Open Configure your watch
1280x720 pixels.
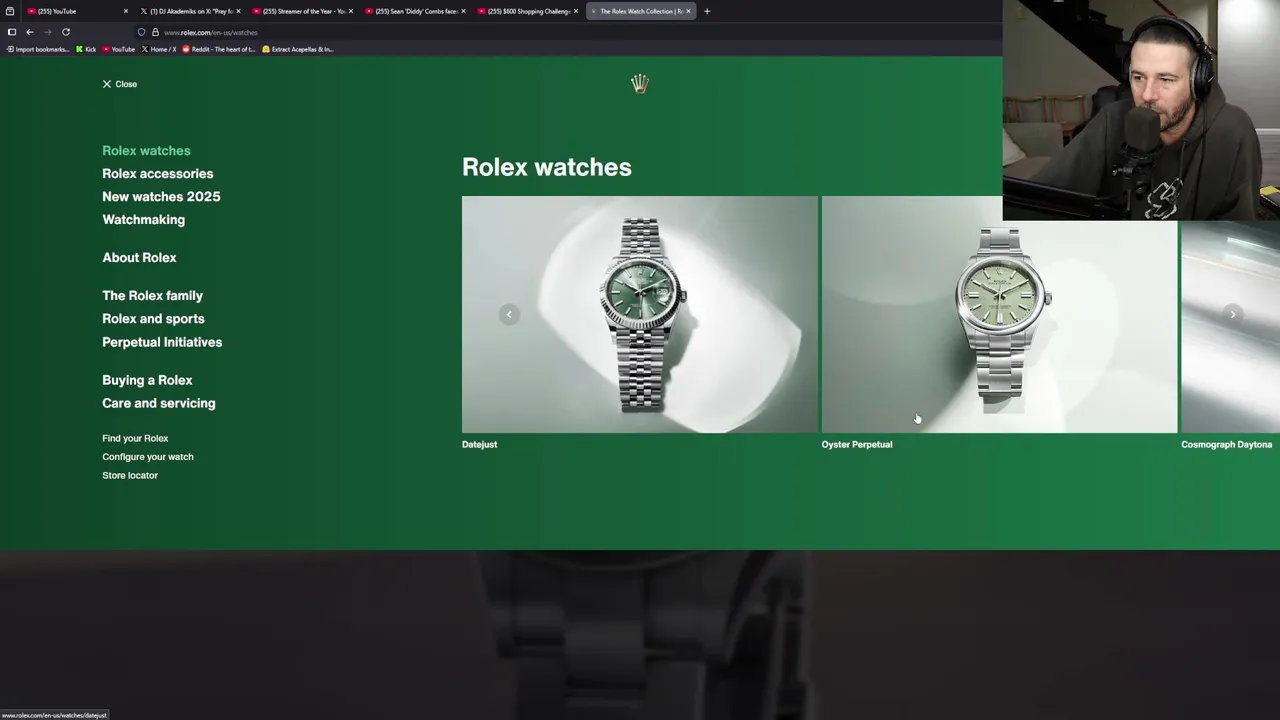[x=148, y=457]
